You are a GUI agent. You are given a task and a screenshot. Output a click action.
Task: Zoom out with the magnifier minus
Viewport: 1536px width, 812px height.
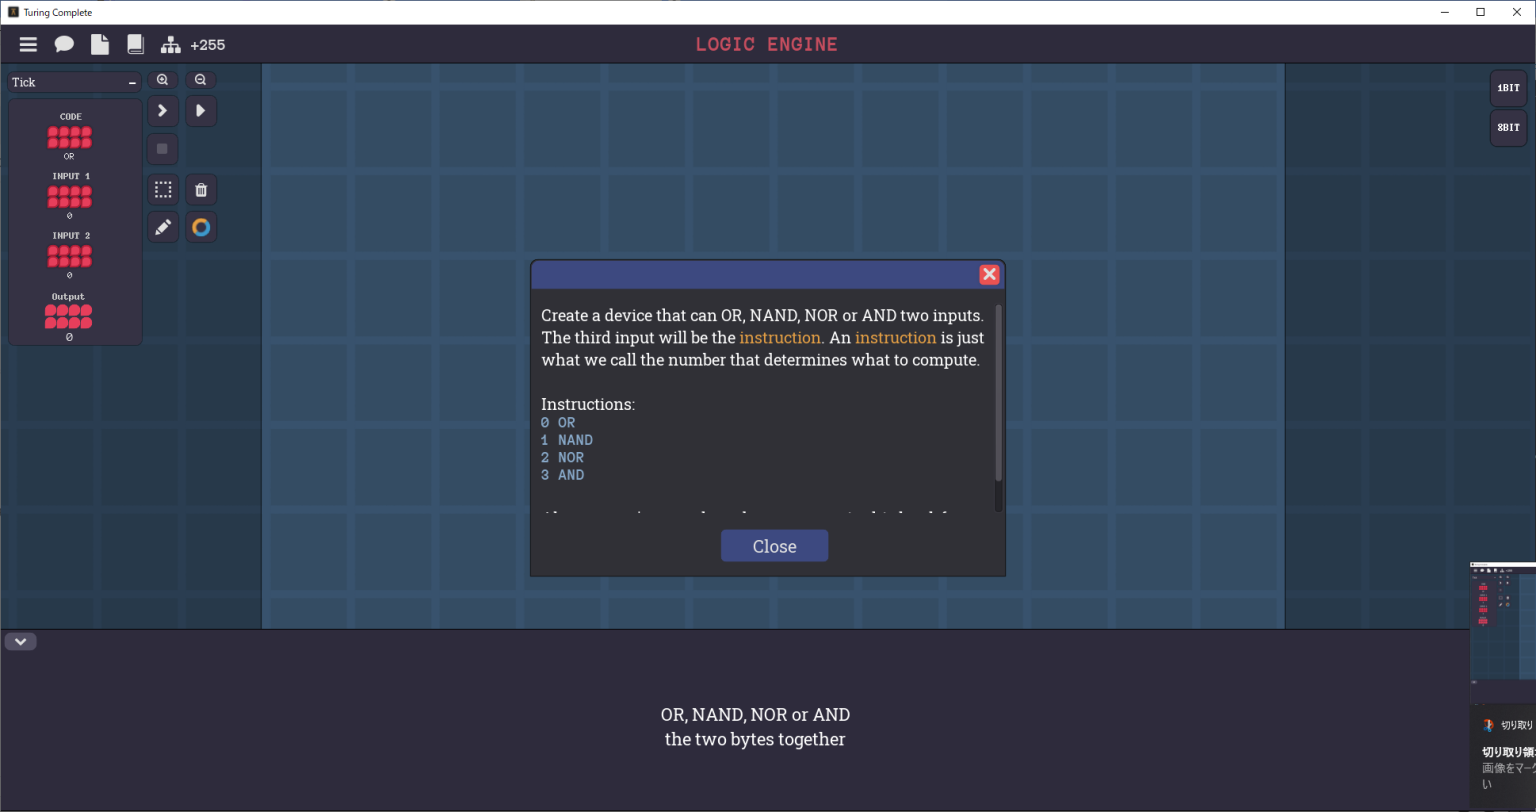point(200,80)
